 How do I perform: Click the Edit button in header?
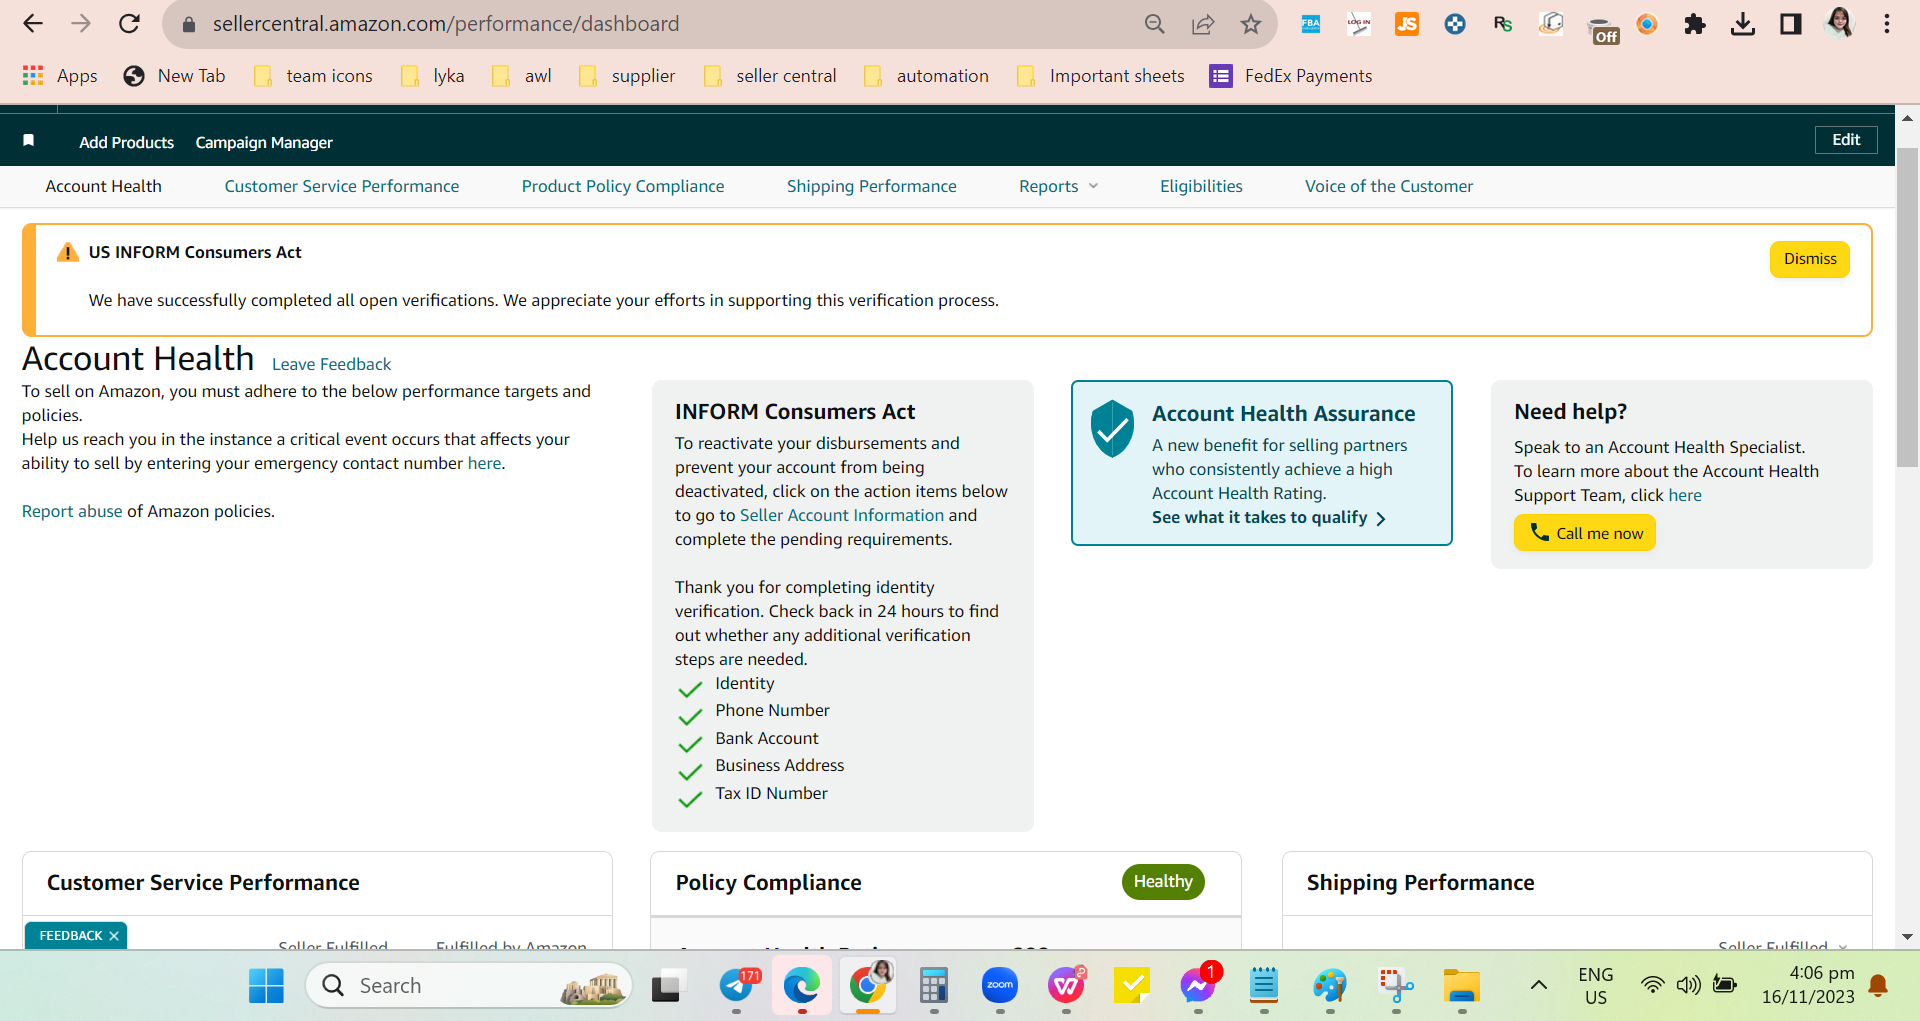(x=1846, y=140)
